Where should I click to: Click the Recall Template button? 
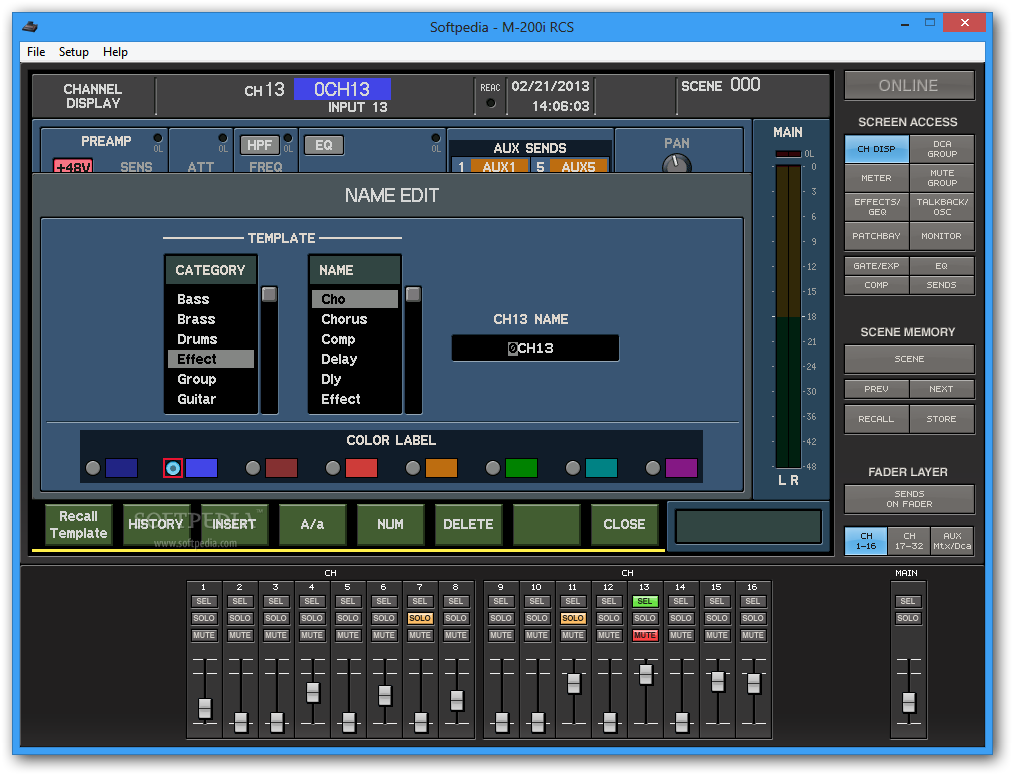[x=79, y=524]
